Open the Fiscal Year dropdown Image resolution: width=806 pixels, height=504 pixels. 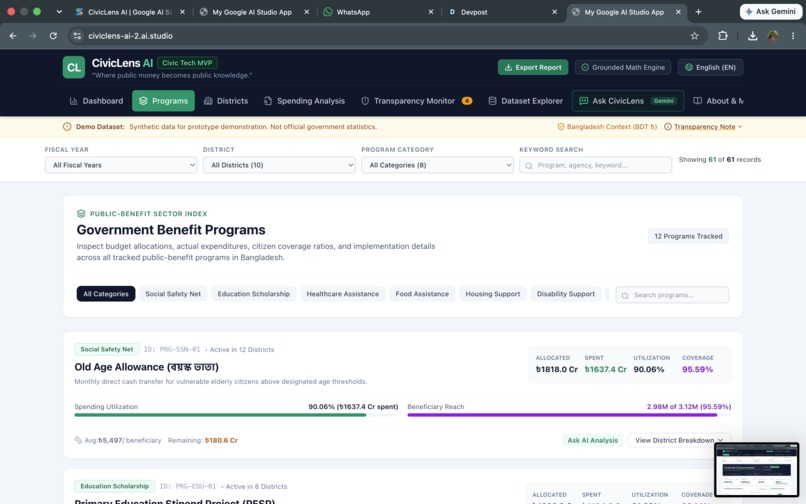click(121, 165)
